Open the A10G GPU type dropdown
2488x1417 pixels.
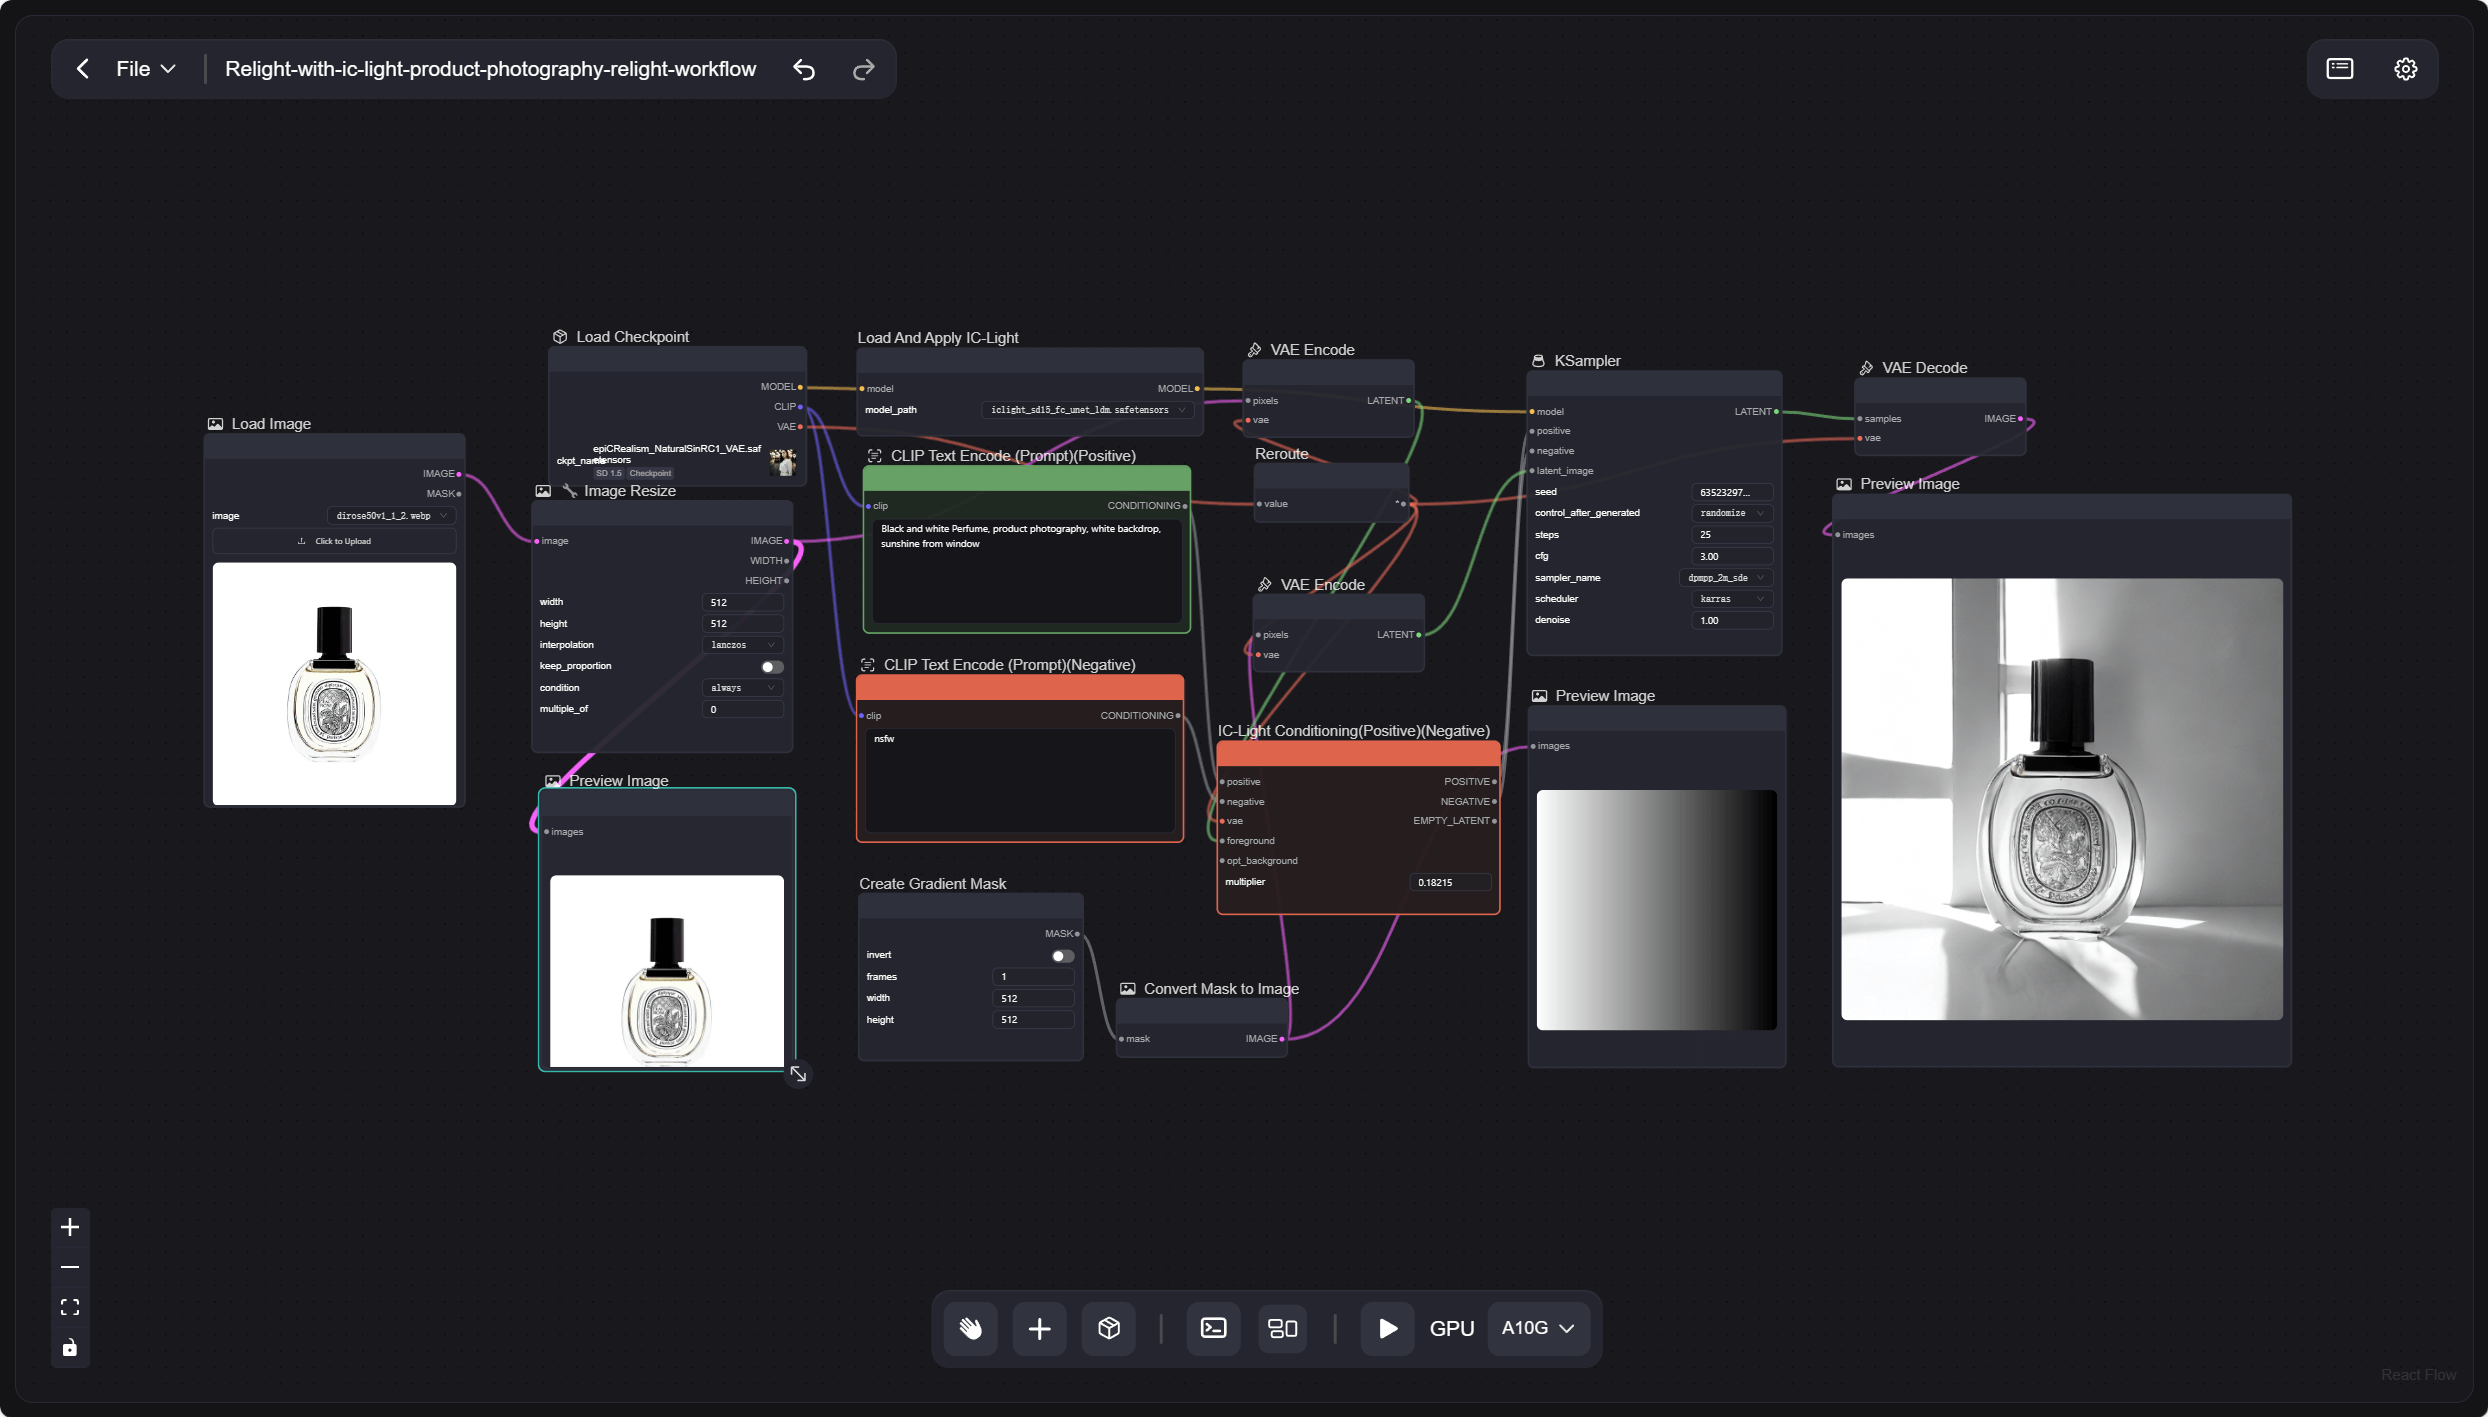tap(1537, 1328)
